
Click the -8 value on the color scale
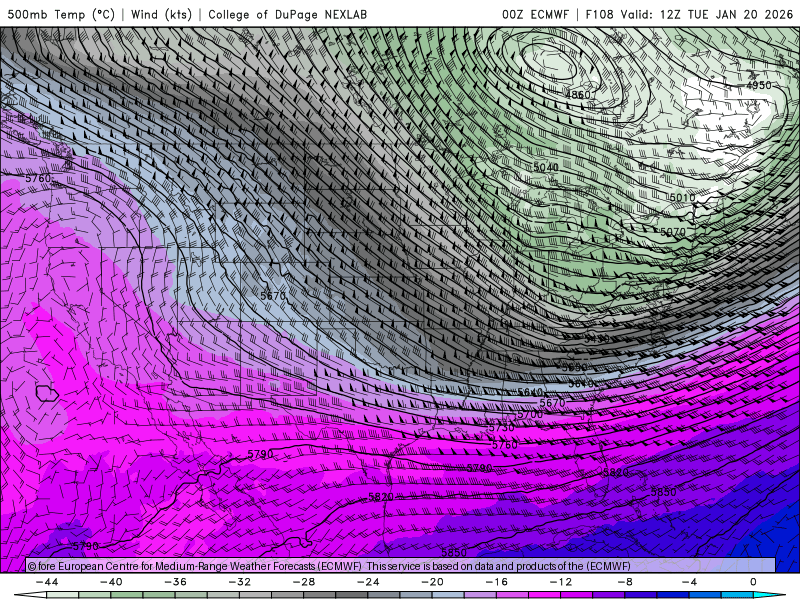625,582
